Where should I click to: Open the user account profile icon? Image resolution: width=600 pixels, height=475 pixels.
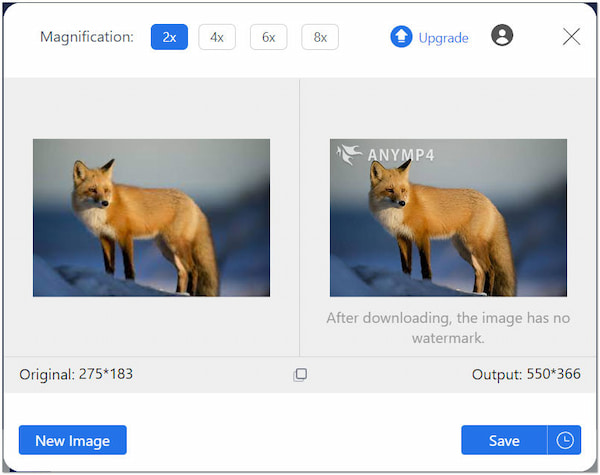coord(502,36)
